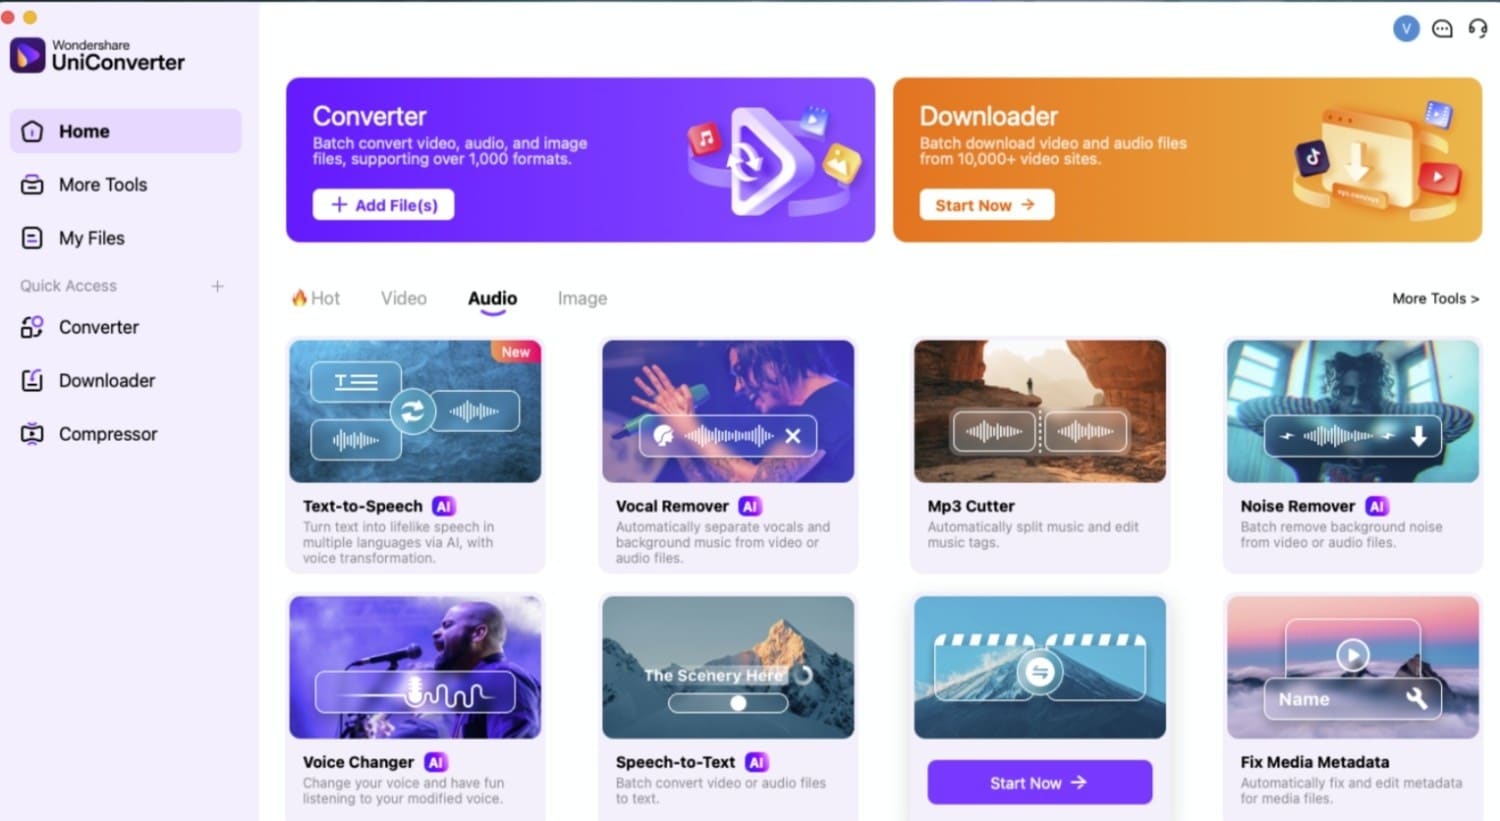This screenshot has height=821, width=1500.
Task: Open Downloader from Quick Access
Action: 125,381
